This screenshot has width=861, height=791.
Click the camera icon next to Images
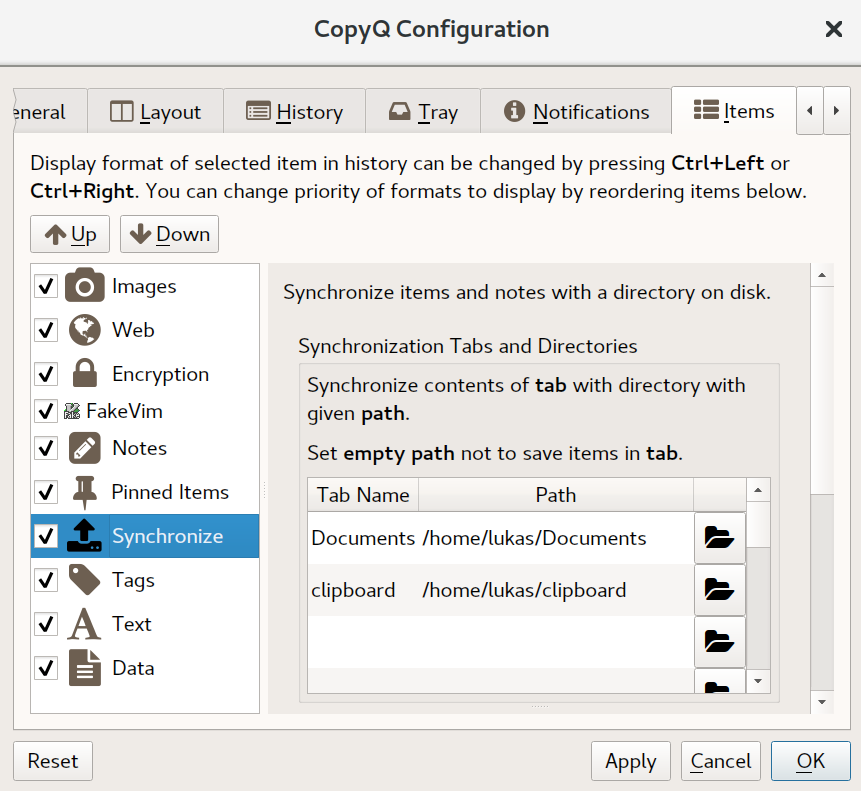click(x=84, y=286)
